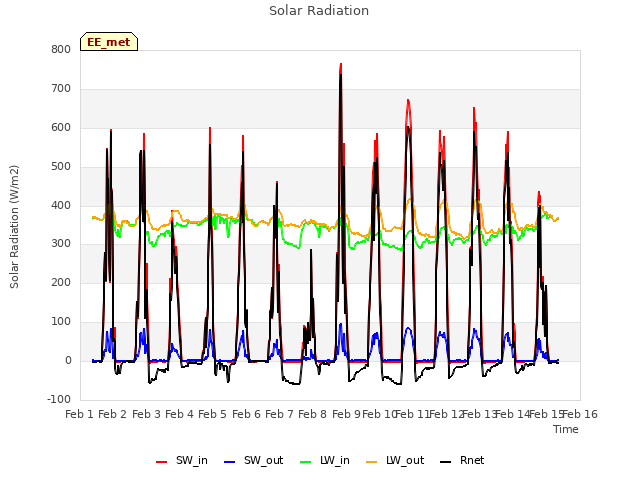Click the Solar Radiation (W/m2) y-axis label
The height and width of the screenshot is (480, 640).
point(14,227)
